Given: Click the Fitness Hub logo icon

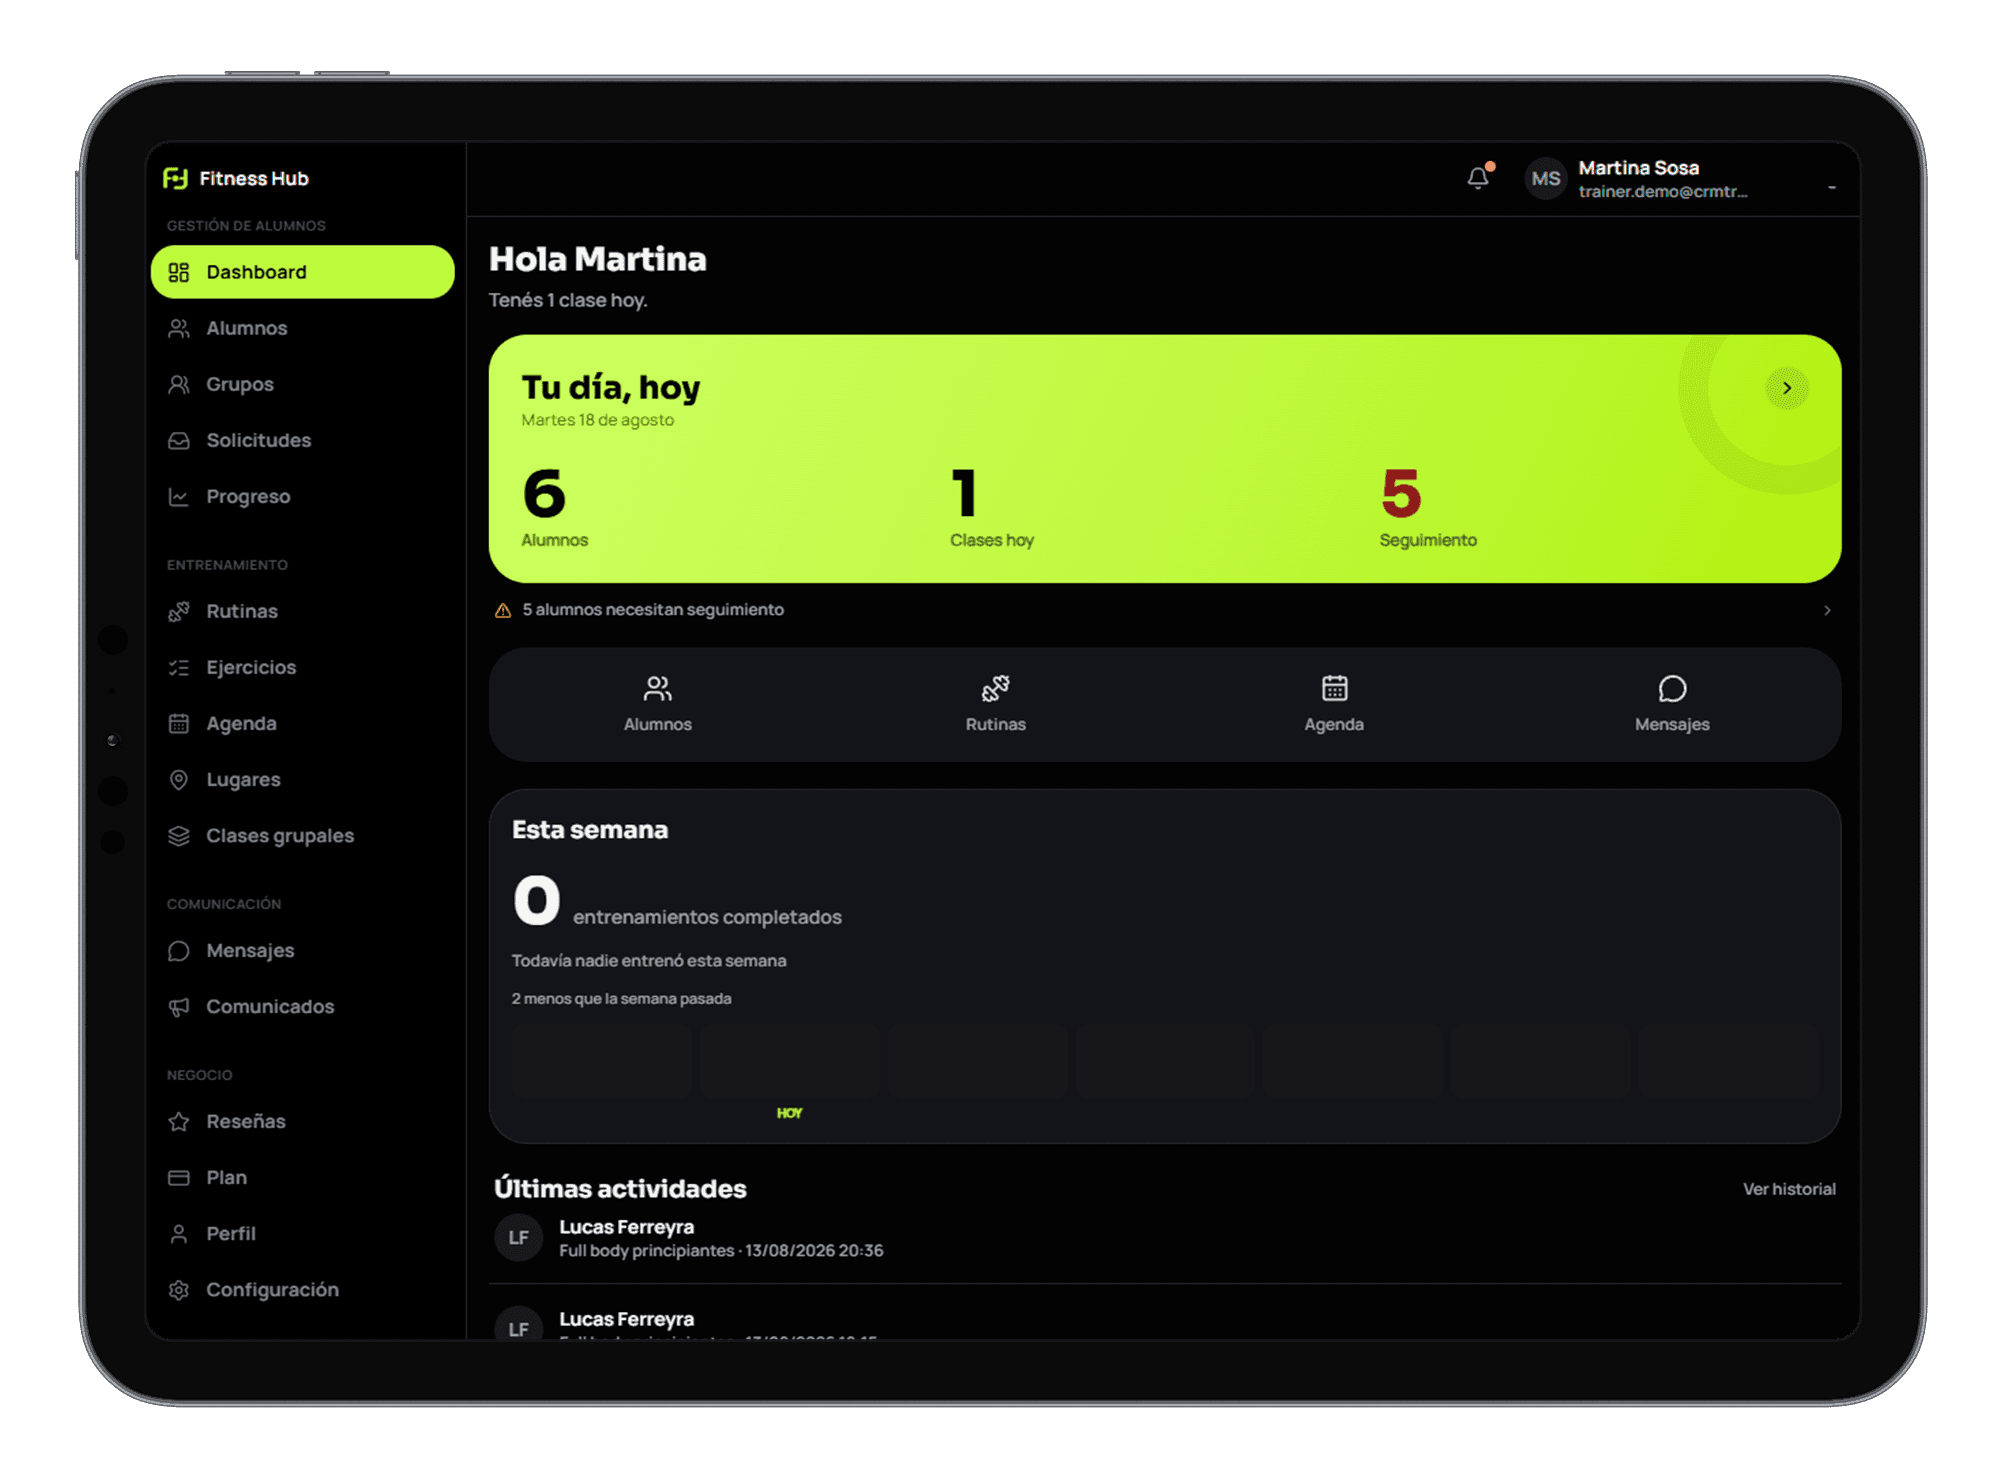Looking at the screenshot, I should click(175, 178).
